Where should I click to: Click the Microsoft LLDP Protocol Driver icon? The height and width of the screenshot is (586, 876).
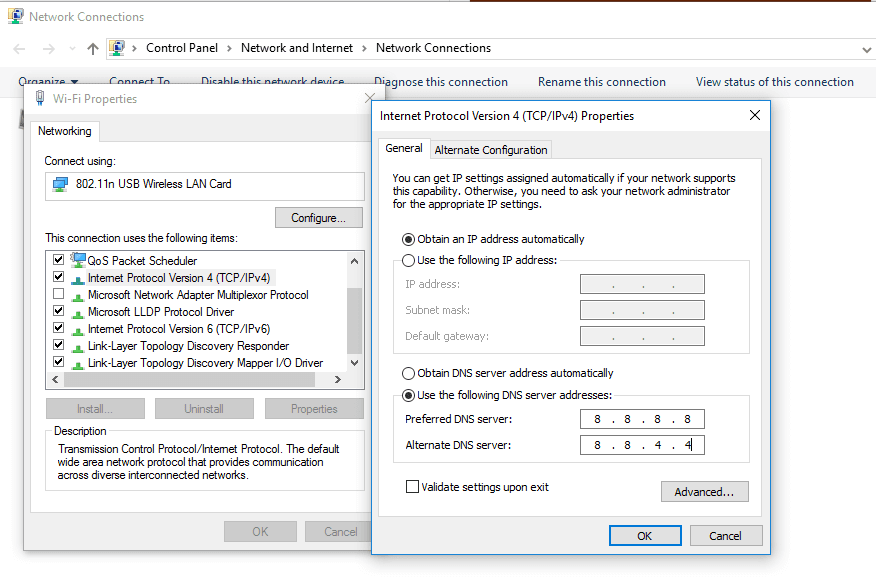pyautogui.click(x=77, y=311)
